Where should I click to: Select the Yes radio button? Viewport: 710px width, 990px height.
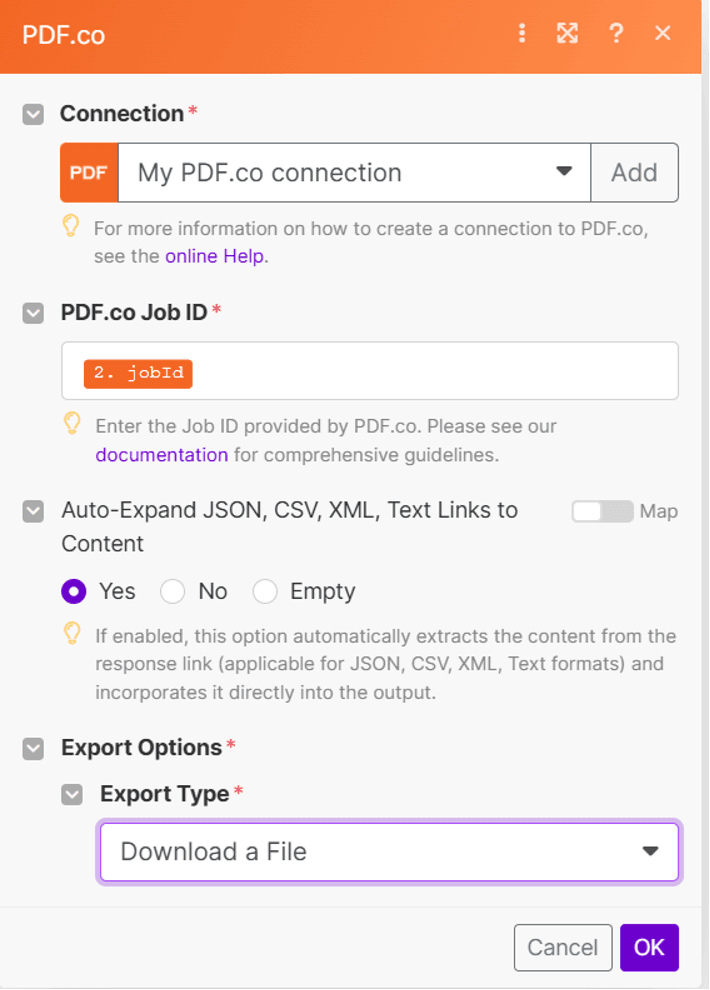click(x=74, y=591)
